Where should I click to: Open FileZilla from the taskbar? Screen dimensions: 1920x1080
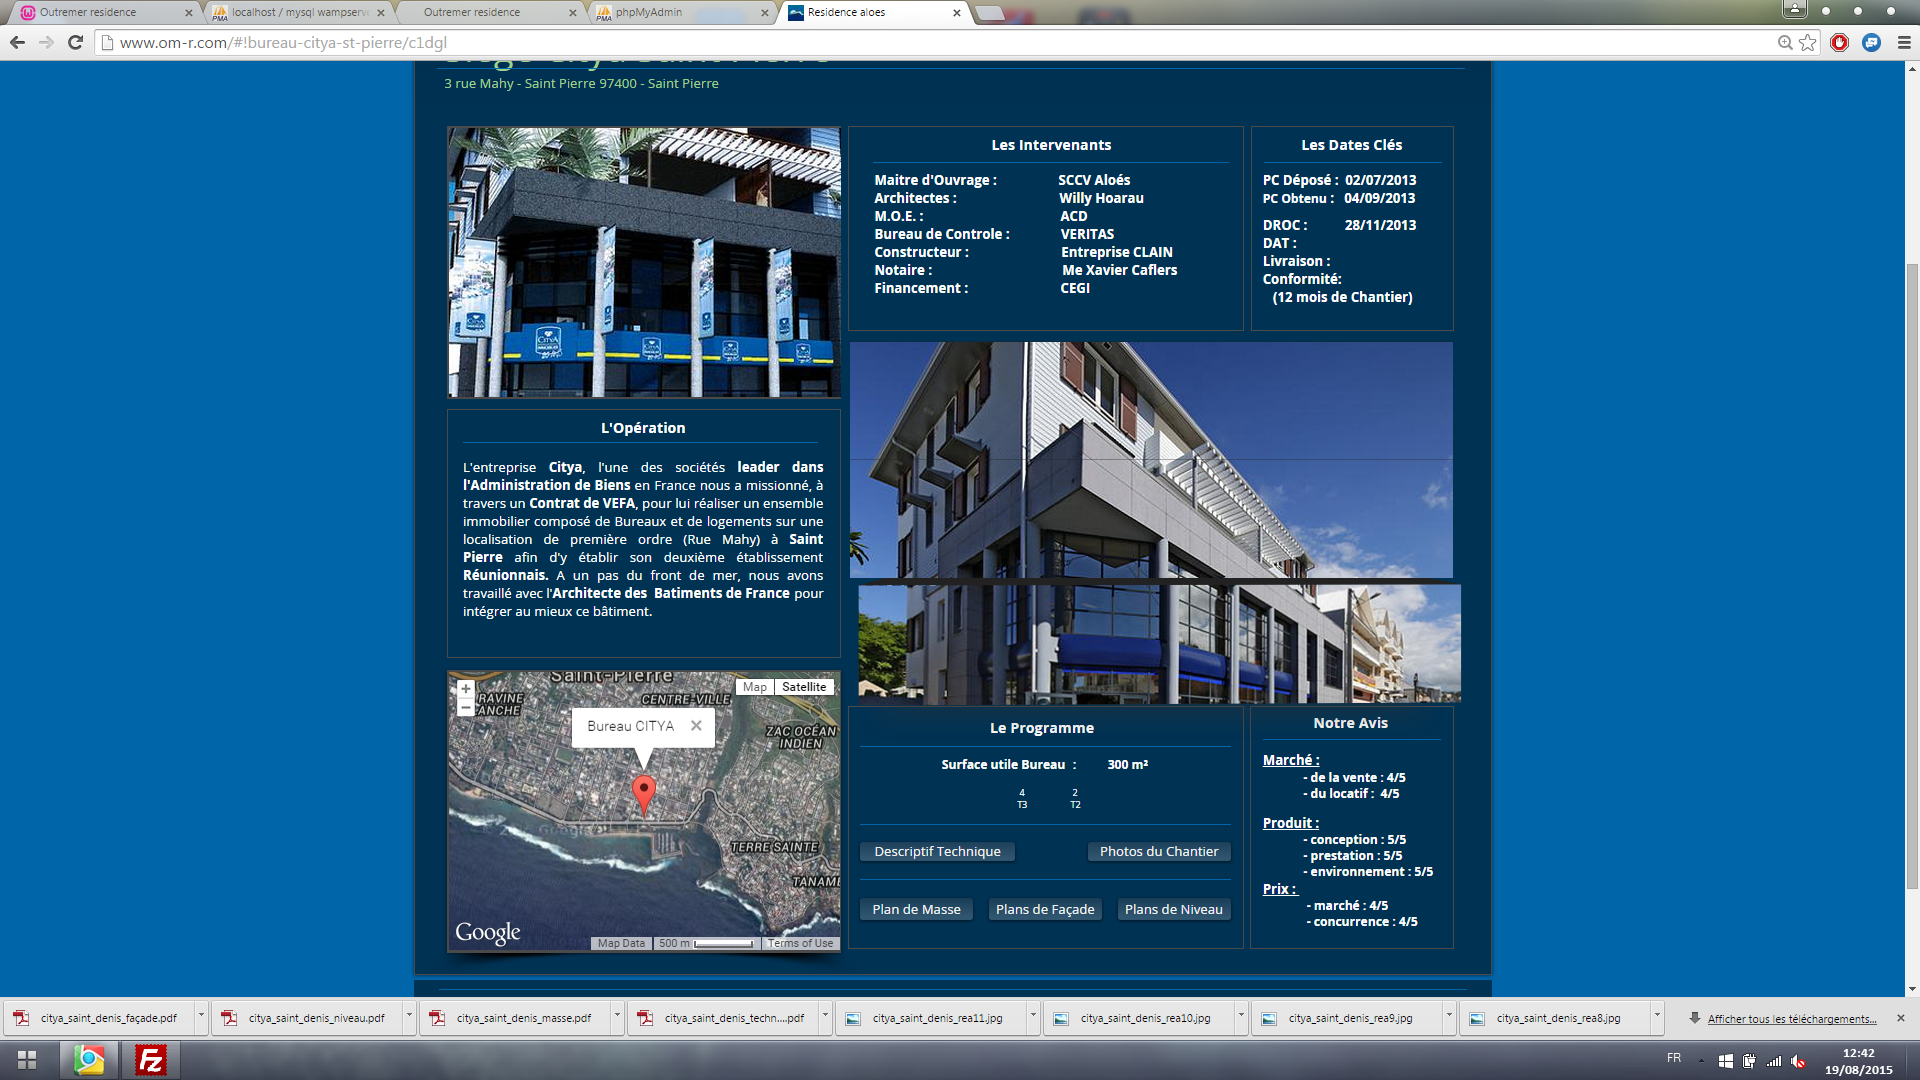tap(151, 1059)
